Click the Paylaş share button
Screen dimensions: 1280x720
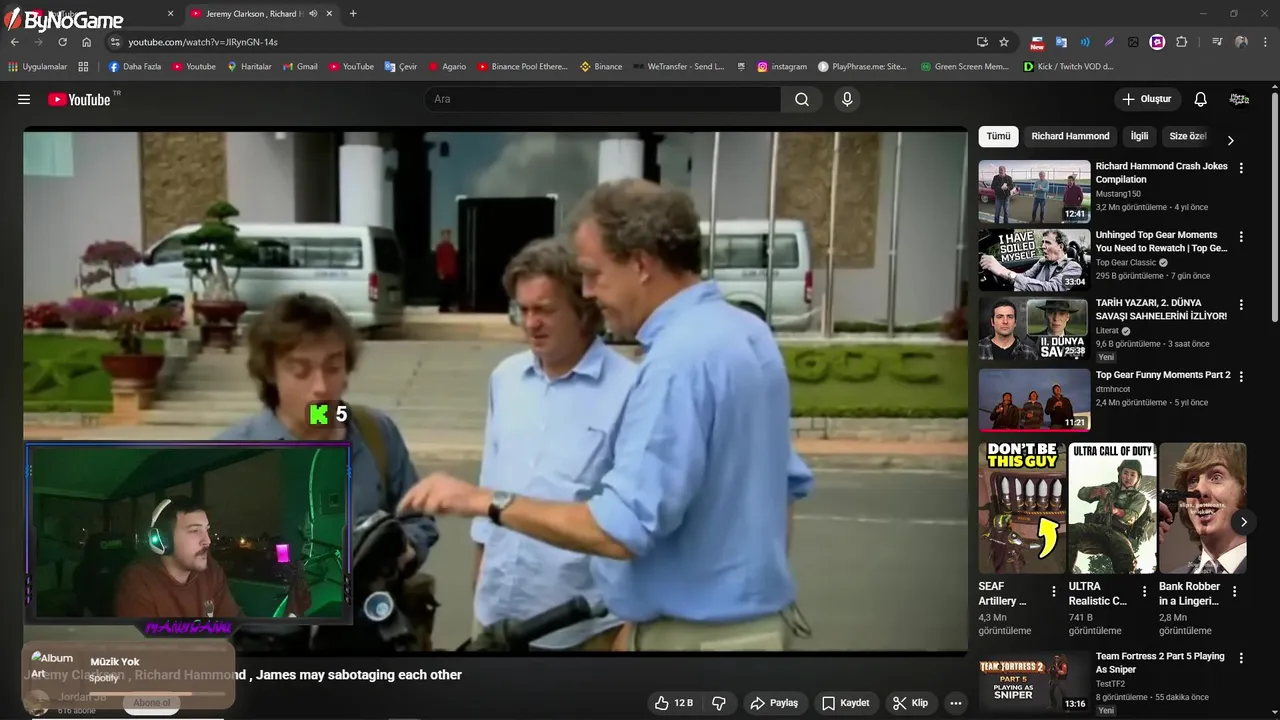774,703
